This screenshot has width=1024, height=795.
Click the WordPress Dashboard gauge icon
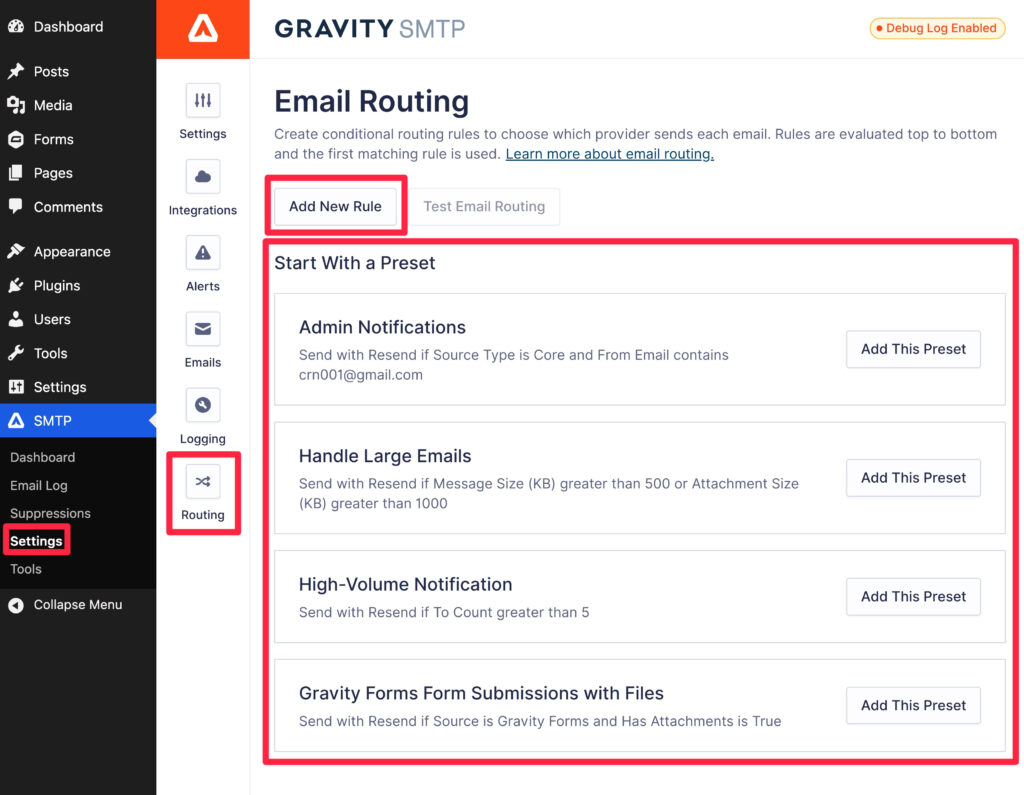click(x=16, y=27)
